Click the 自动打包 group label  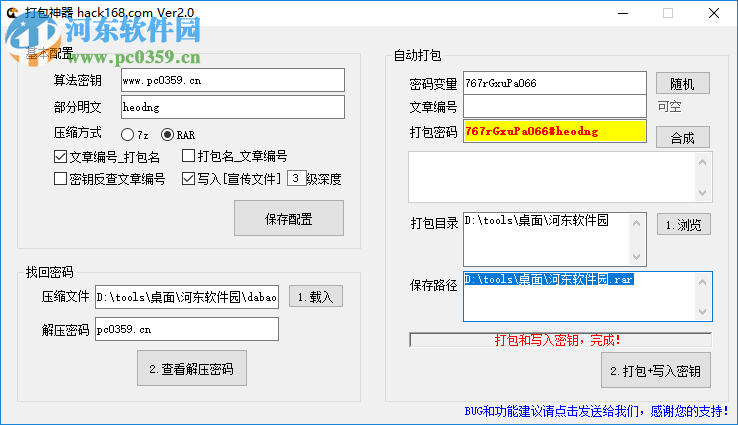click(x=417, y=56)
